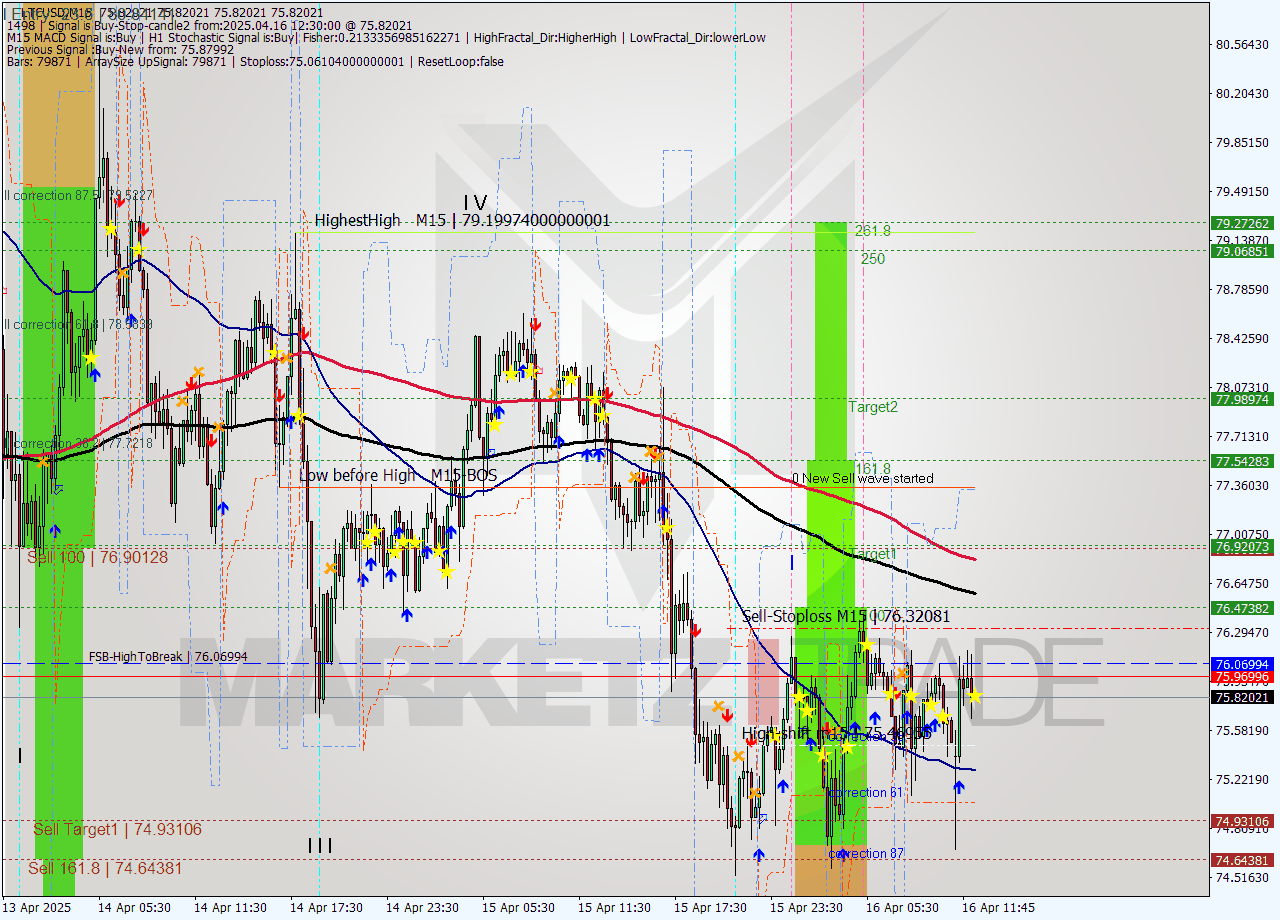Click the blue buy arrow below the correction 87 label
This screenshot has width=1280, height=920.
[x=758, y=855]
